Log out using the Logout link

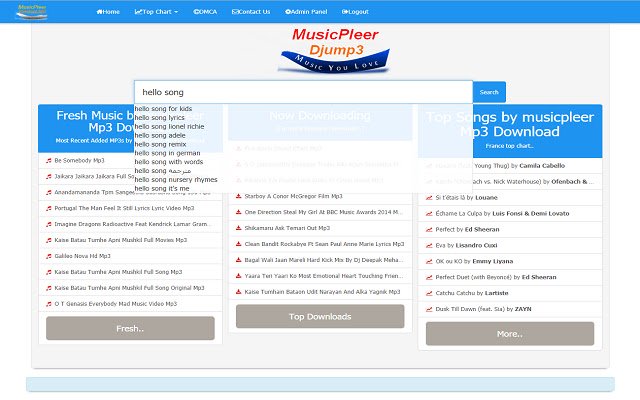click(x=355, y=12)
